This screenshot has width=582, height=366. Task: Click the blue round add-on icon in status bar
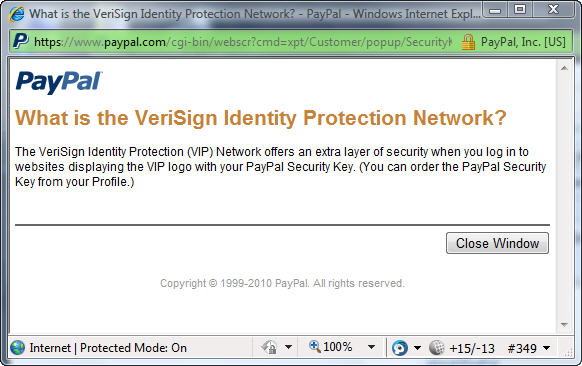[x=399, y=348]
